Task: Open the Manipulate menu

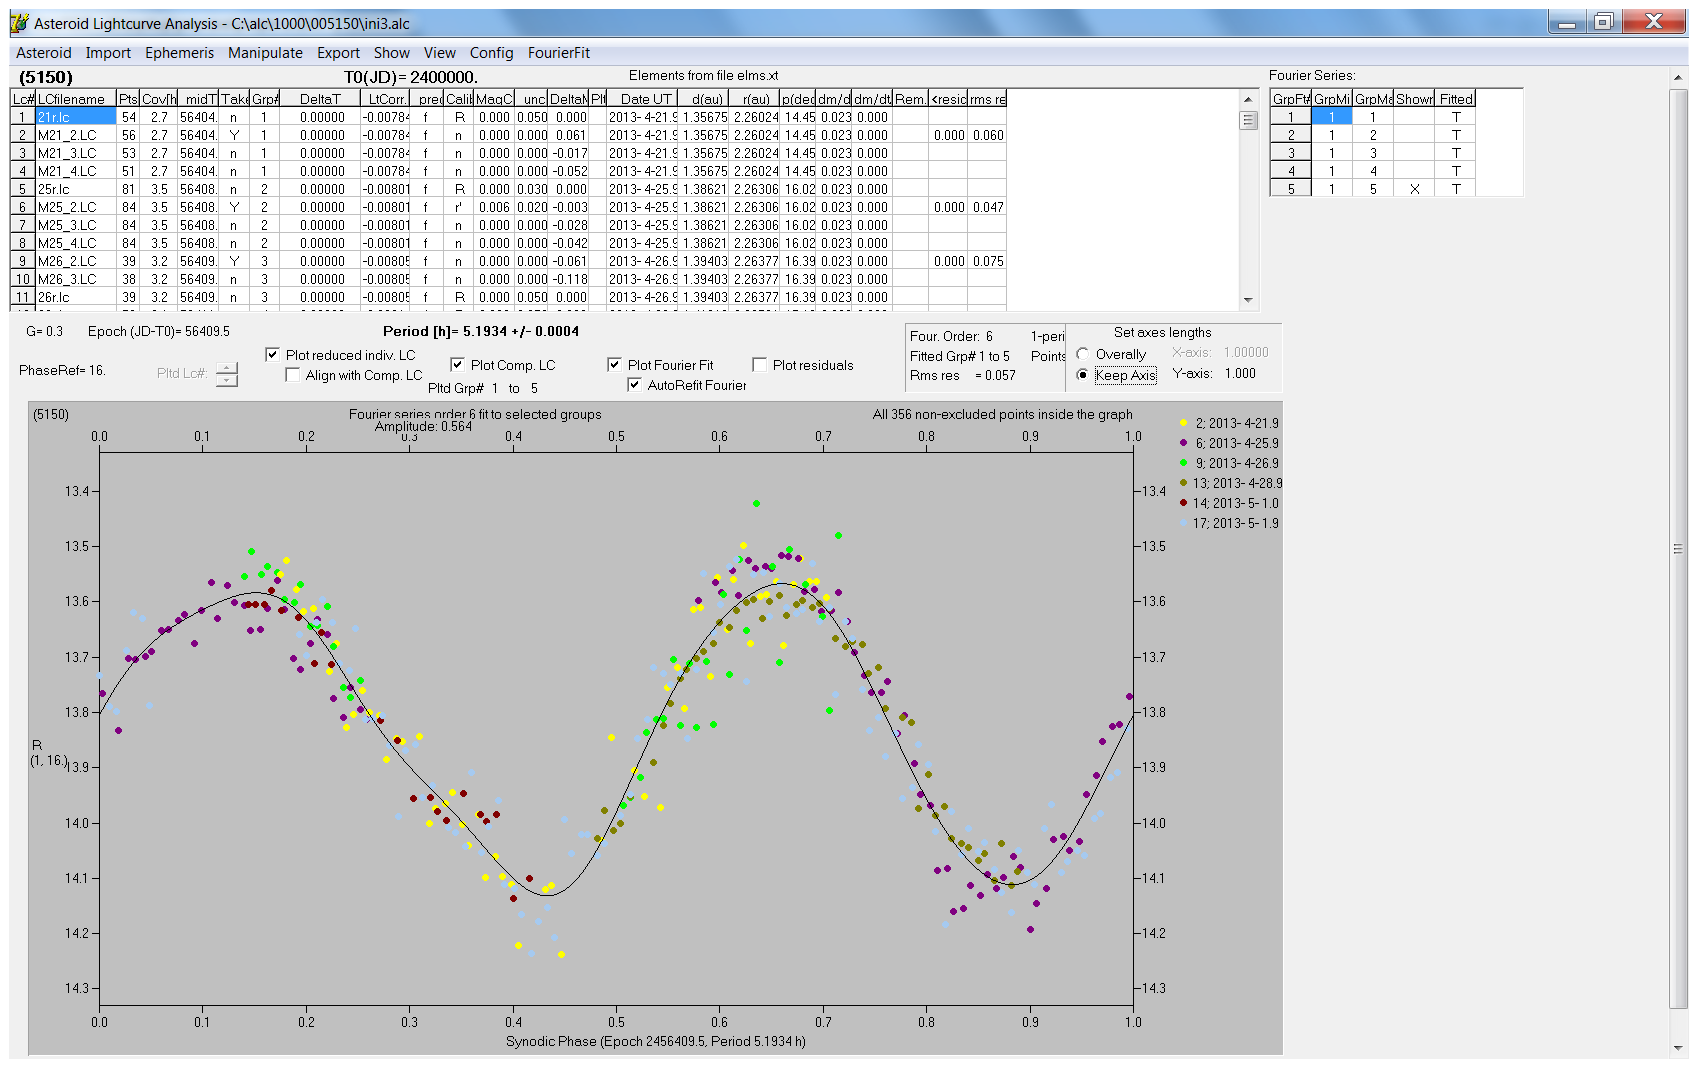Action: pyautogui.click(x=265, y=53)
